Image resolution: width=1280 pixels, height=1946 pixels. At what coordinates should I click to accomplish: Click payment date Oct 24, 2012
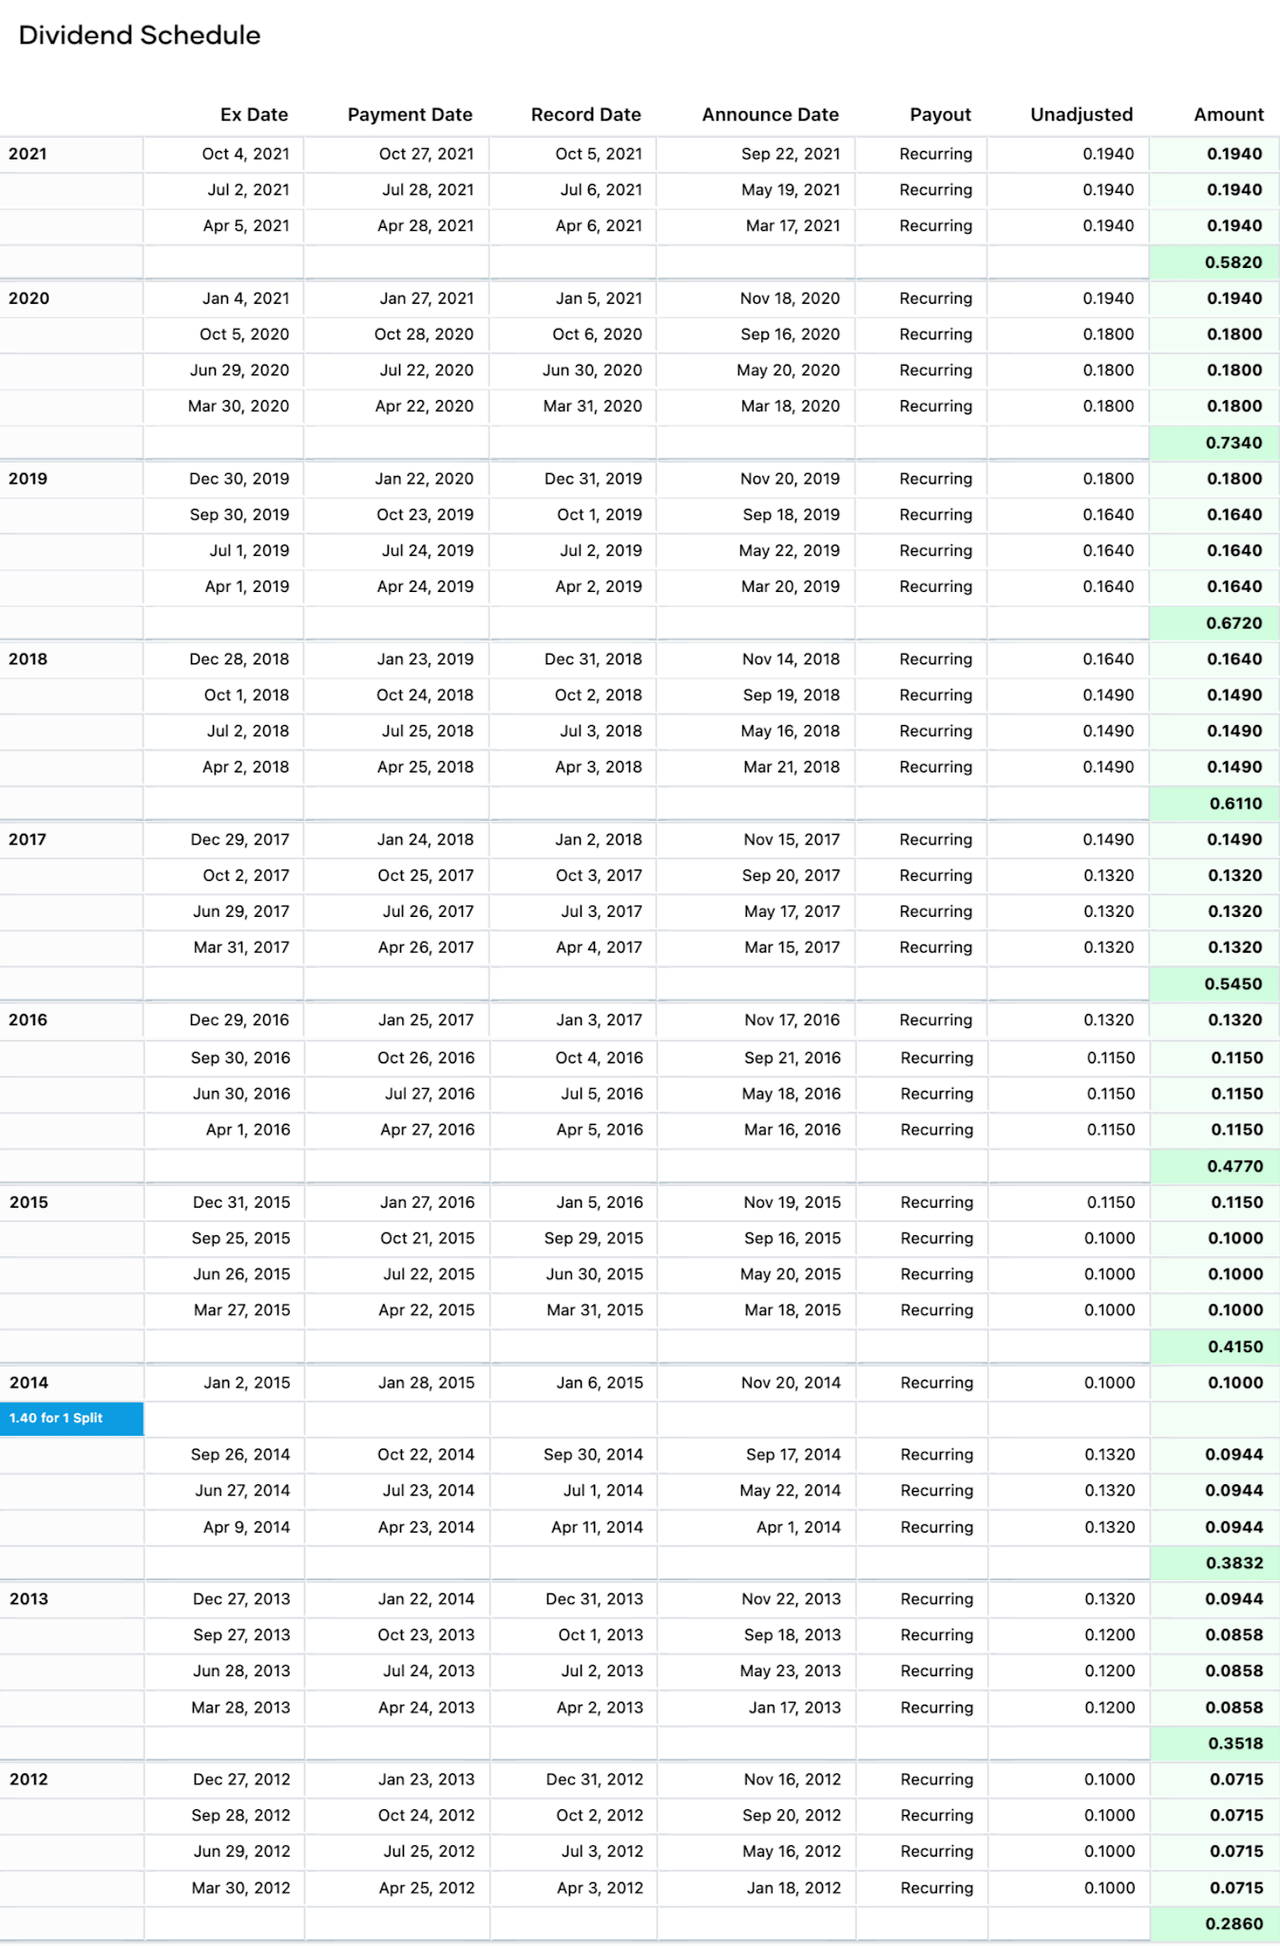(426, 1815)
